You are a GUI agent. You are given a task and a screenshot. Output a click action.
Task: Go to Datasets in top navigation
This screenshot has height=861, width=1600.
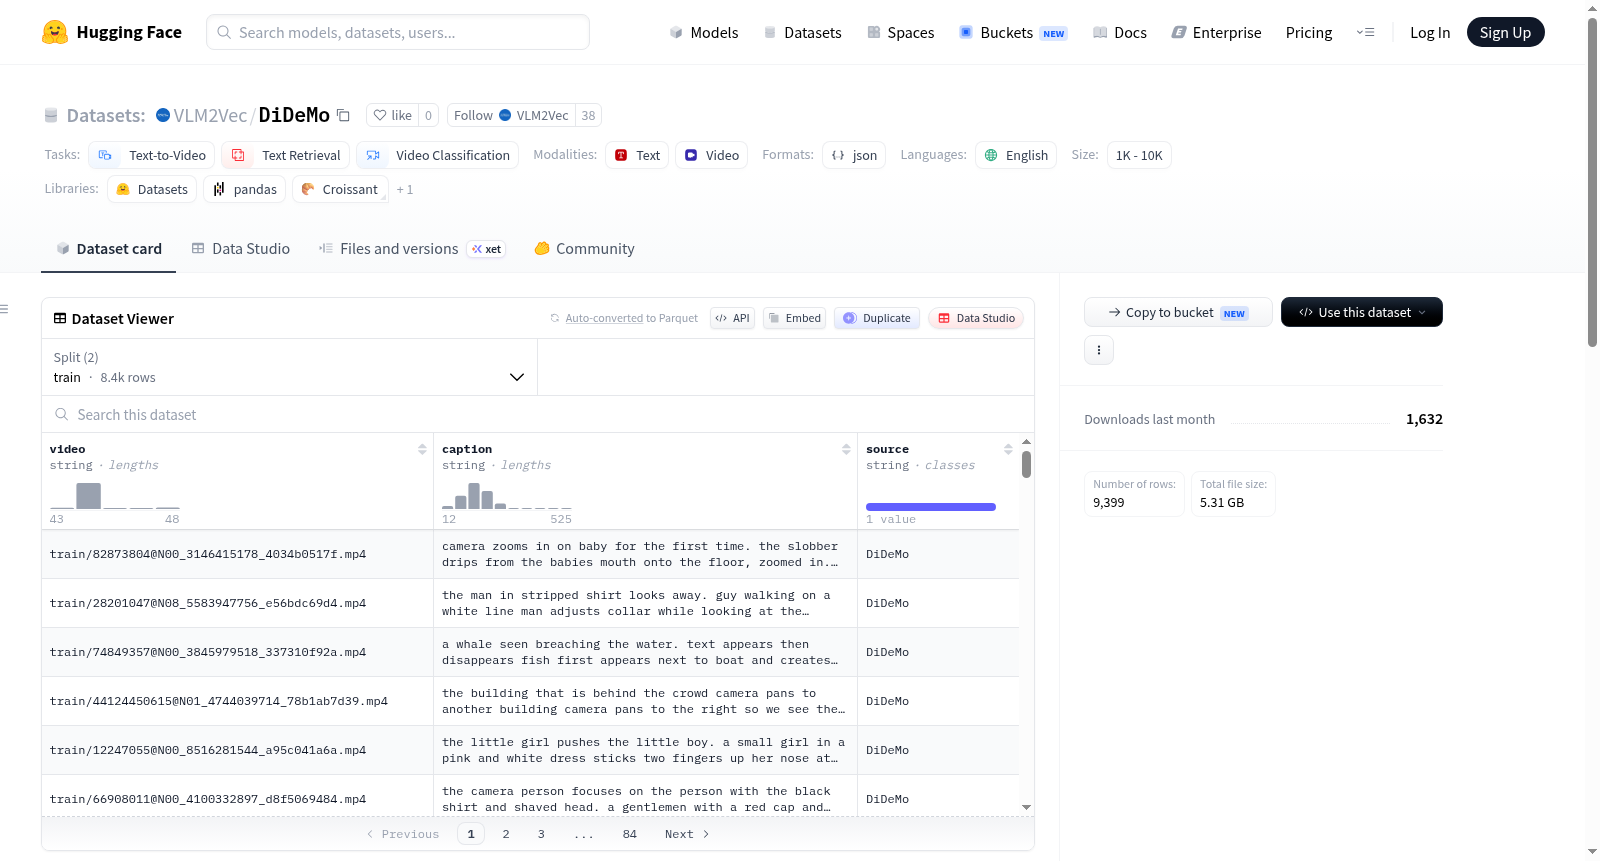(x=803, y=32)
